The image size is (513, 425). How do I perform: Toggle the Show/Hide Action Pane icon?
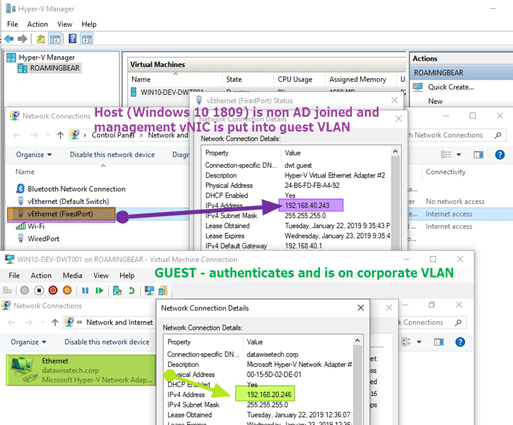pos(87,39)
